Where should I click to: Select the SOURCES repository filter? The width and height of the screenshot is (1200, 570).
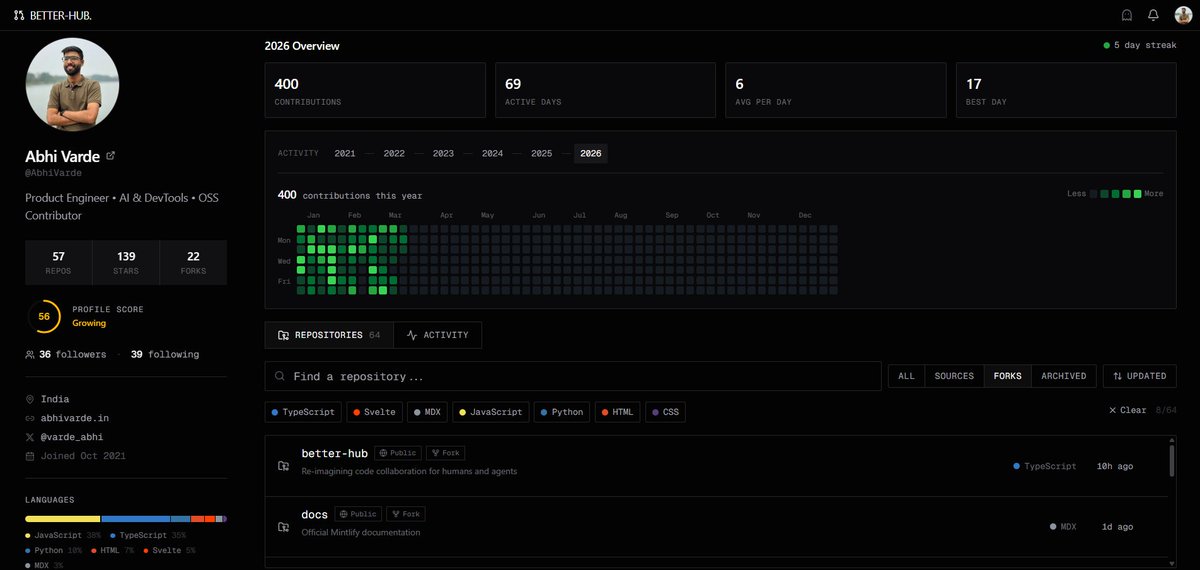(x=954, y=376)
